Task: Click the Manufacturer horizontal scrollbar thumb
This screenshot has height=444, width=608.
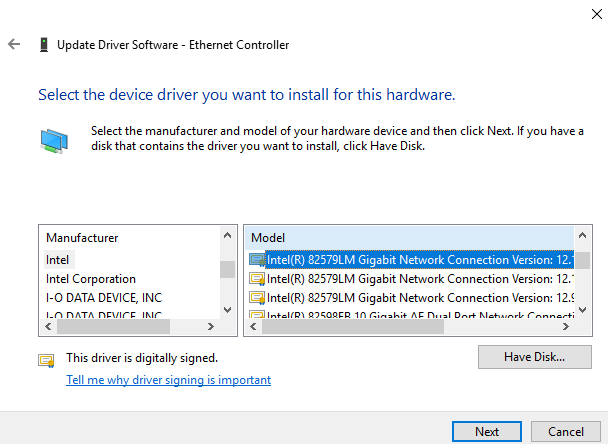Action: click(113, 327)
